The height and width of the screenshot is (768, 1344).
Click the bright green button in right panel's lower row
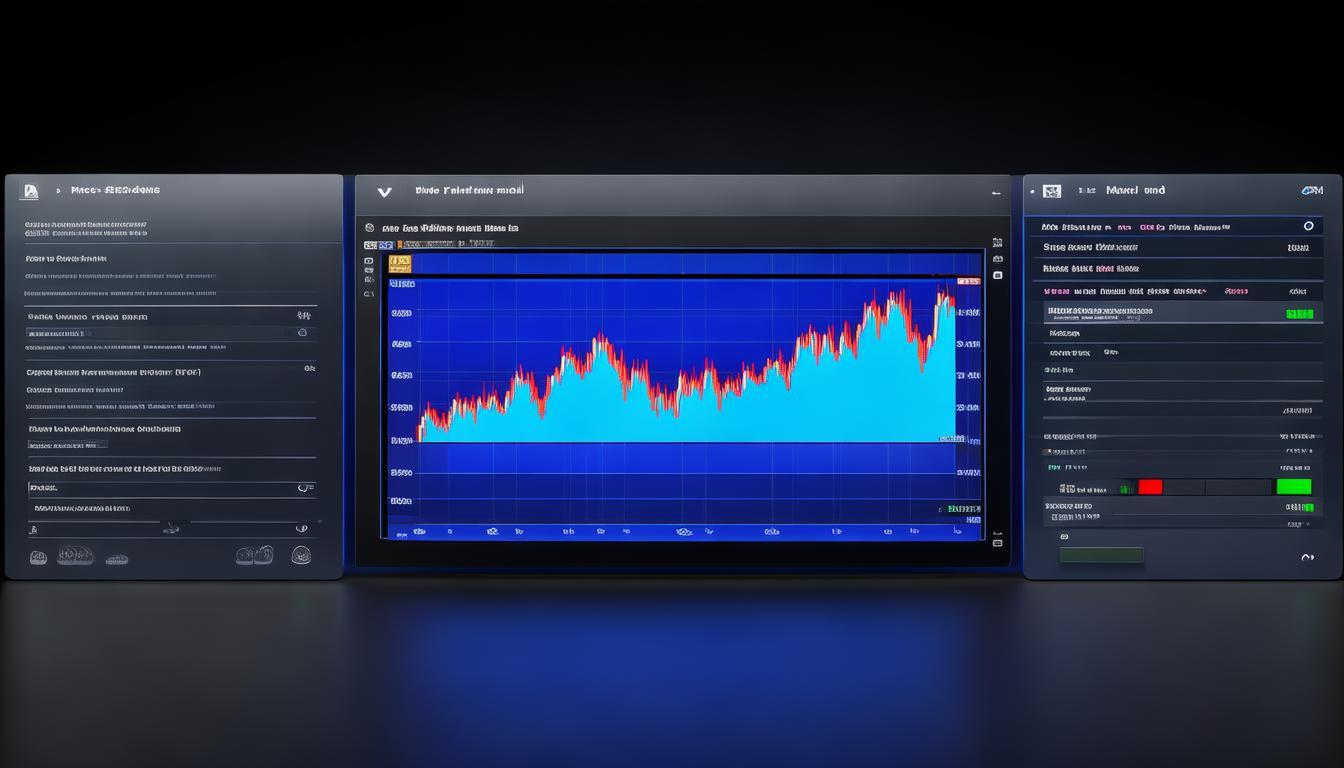(1294, 487)
